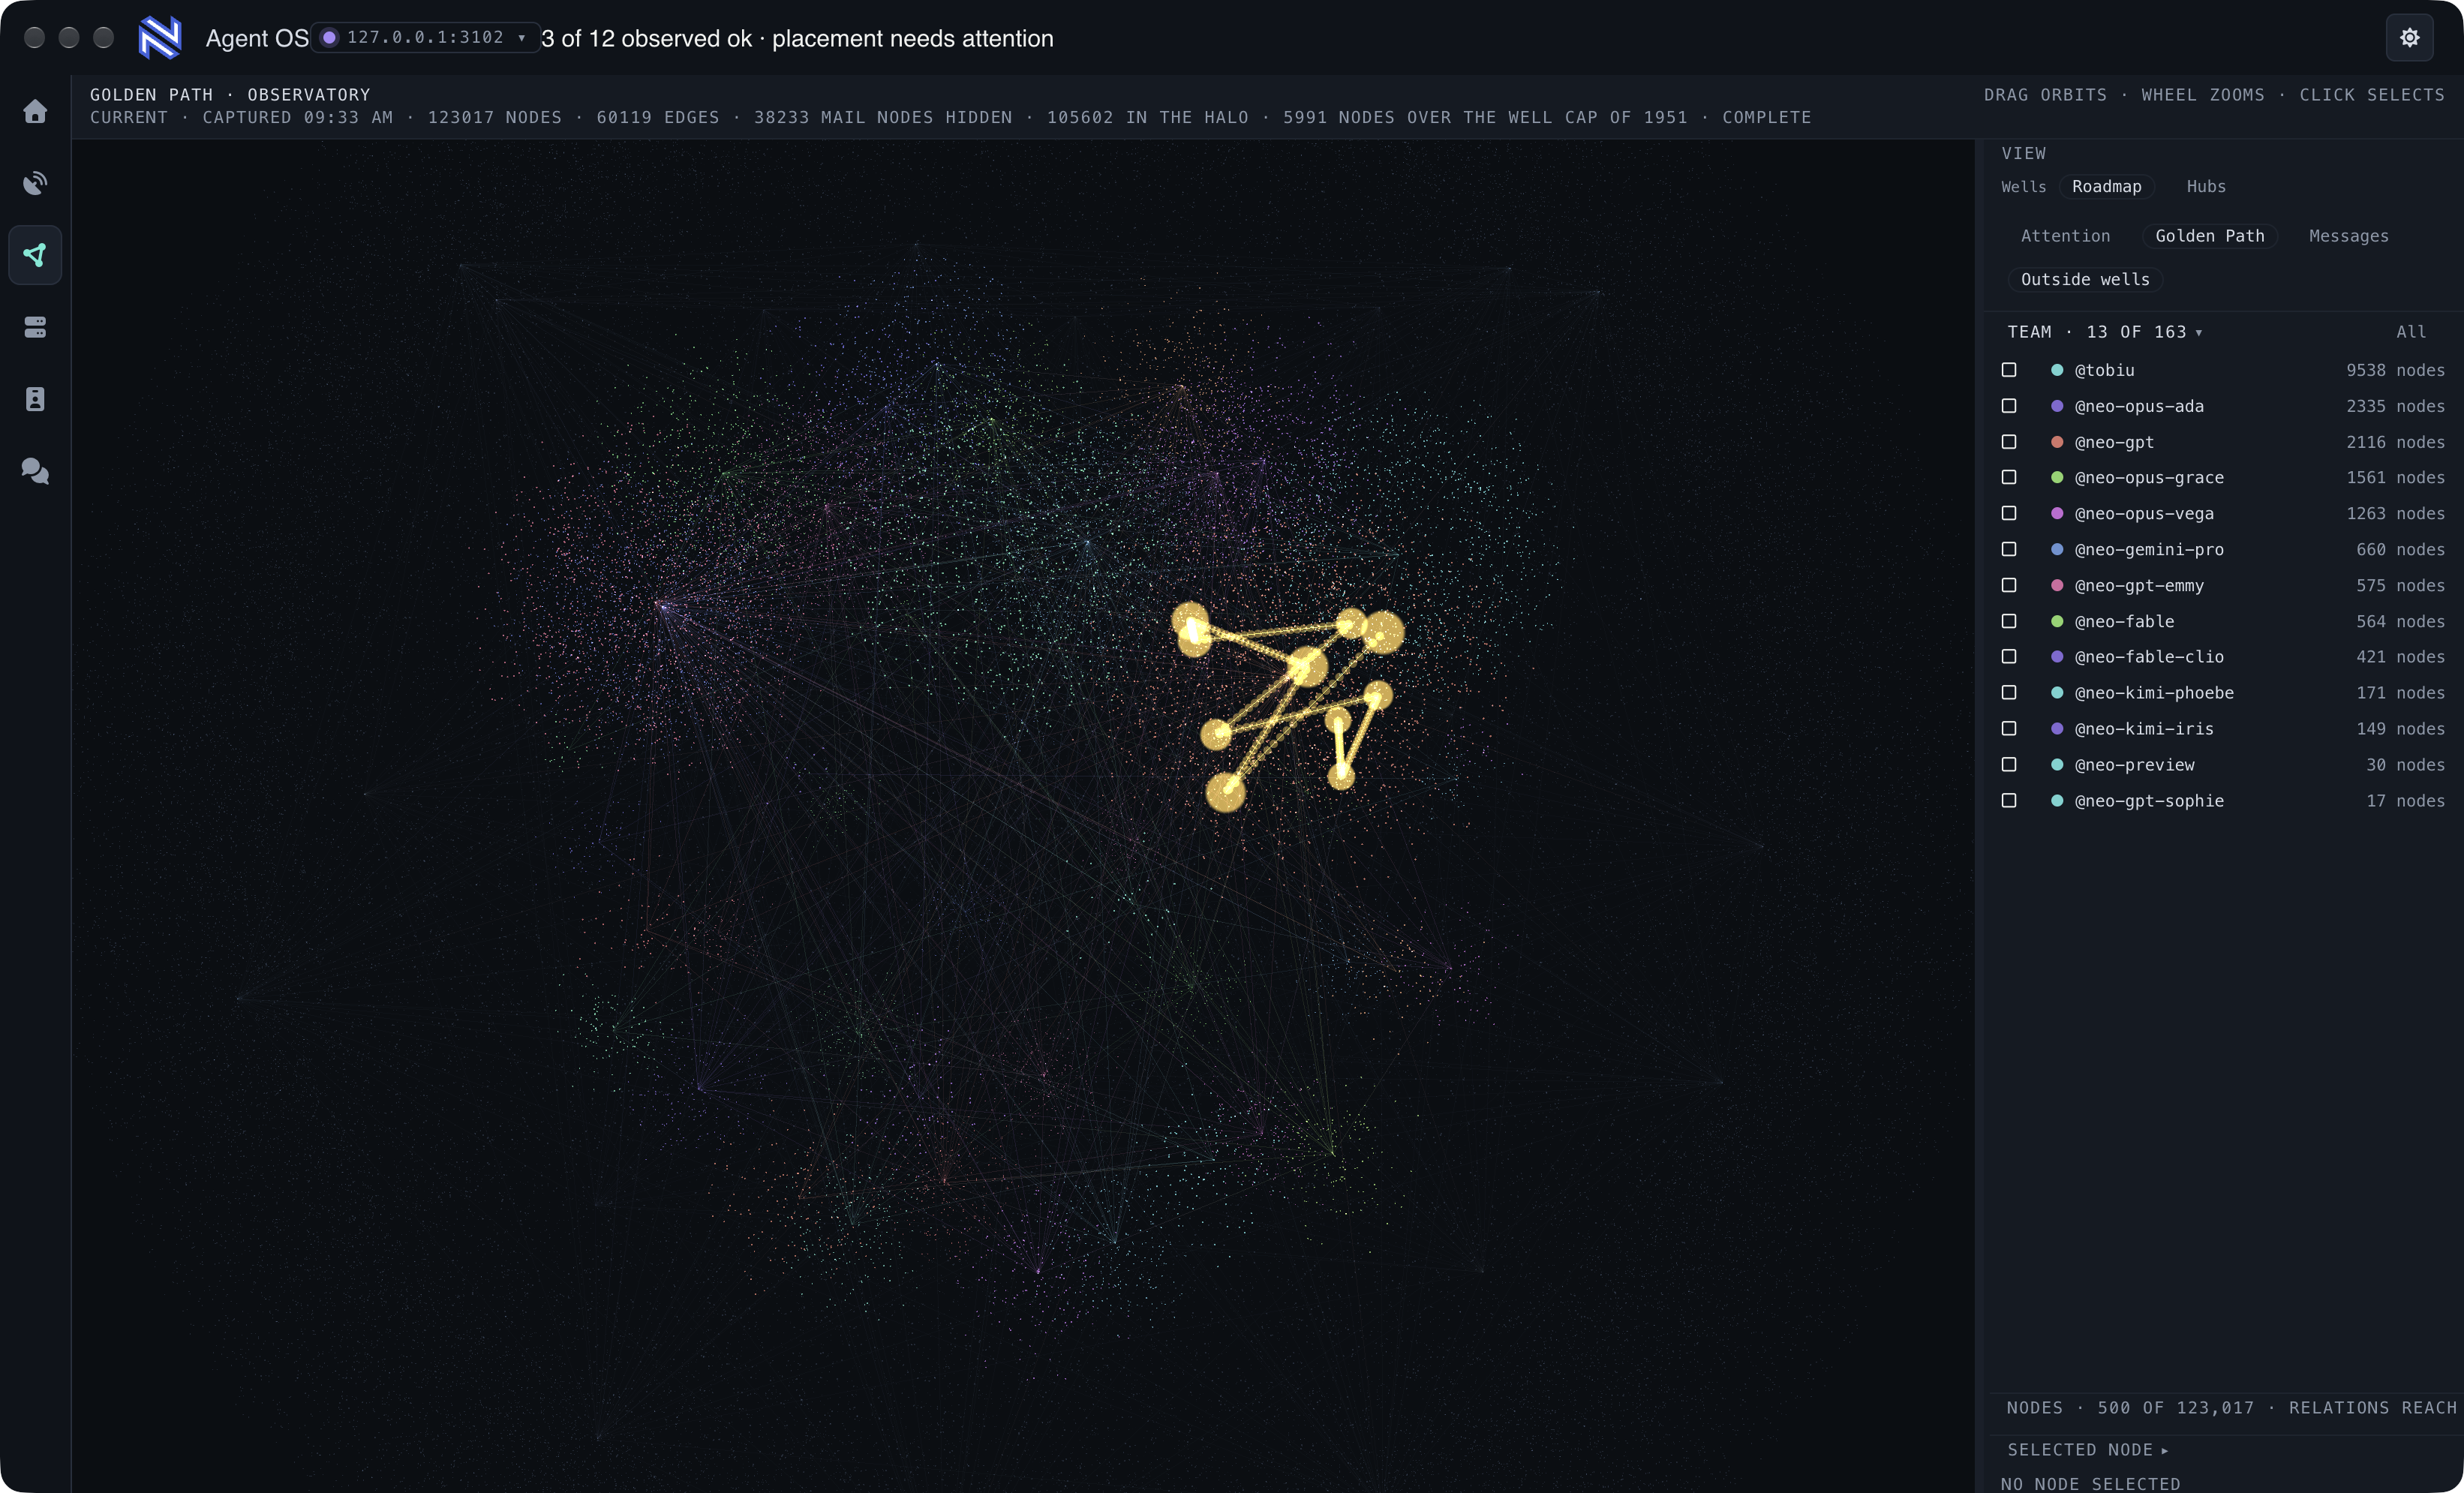Screen dimensions: 2464x1493
Task: Select the Attention filter
Action: pos(2065,236)
